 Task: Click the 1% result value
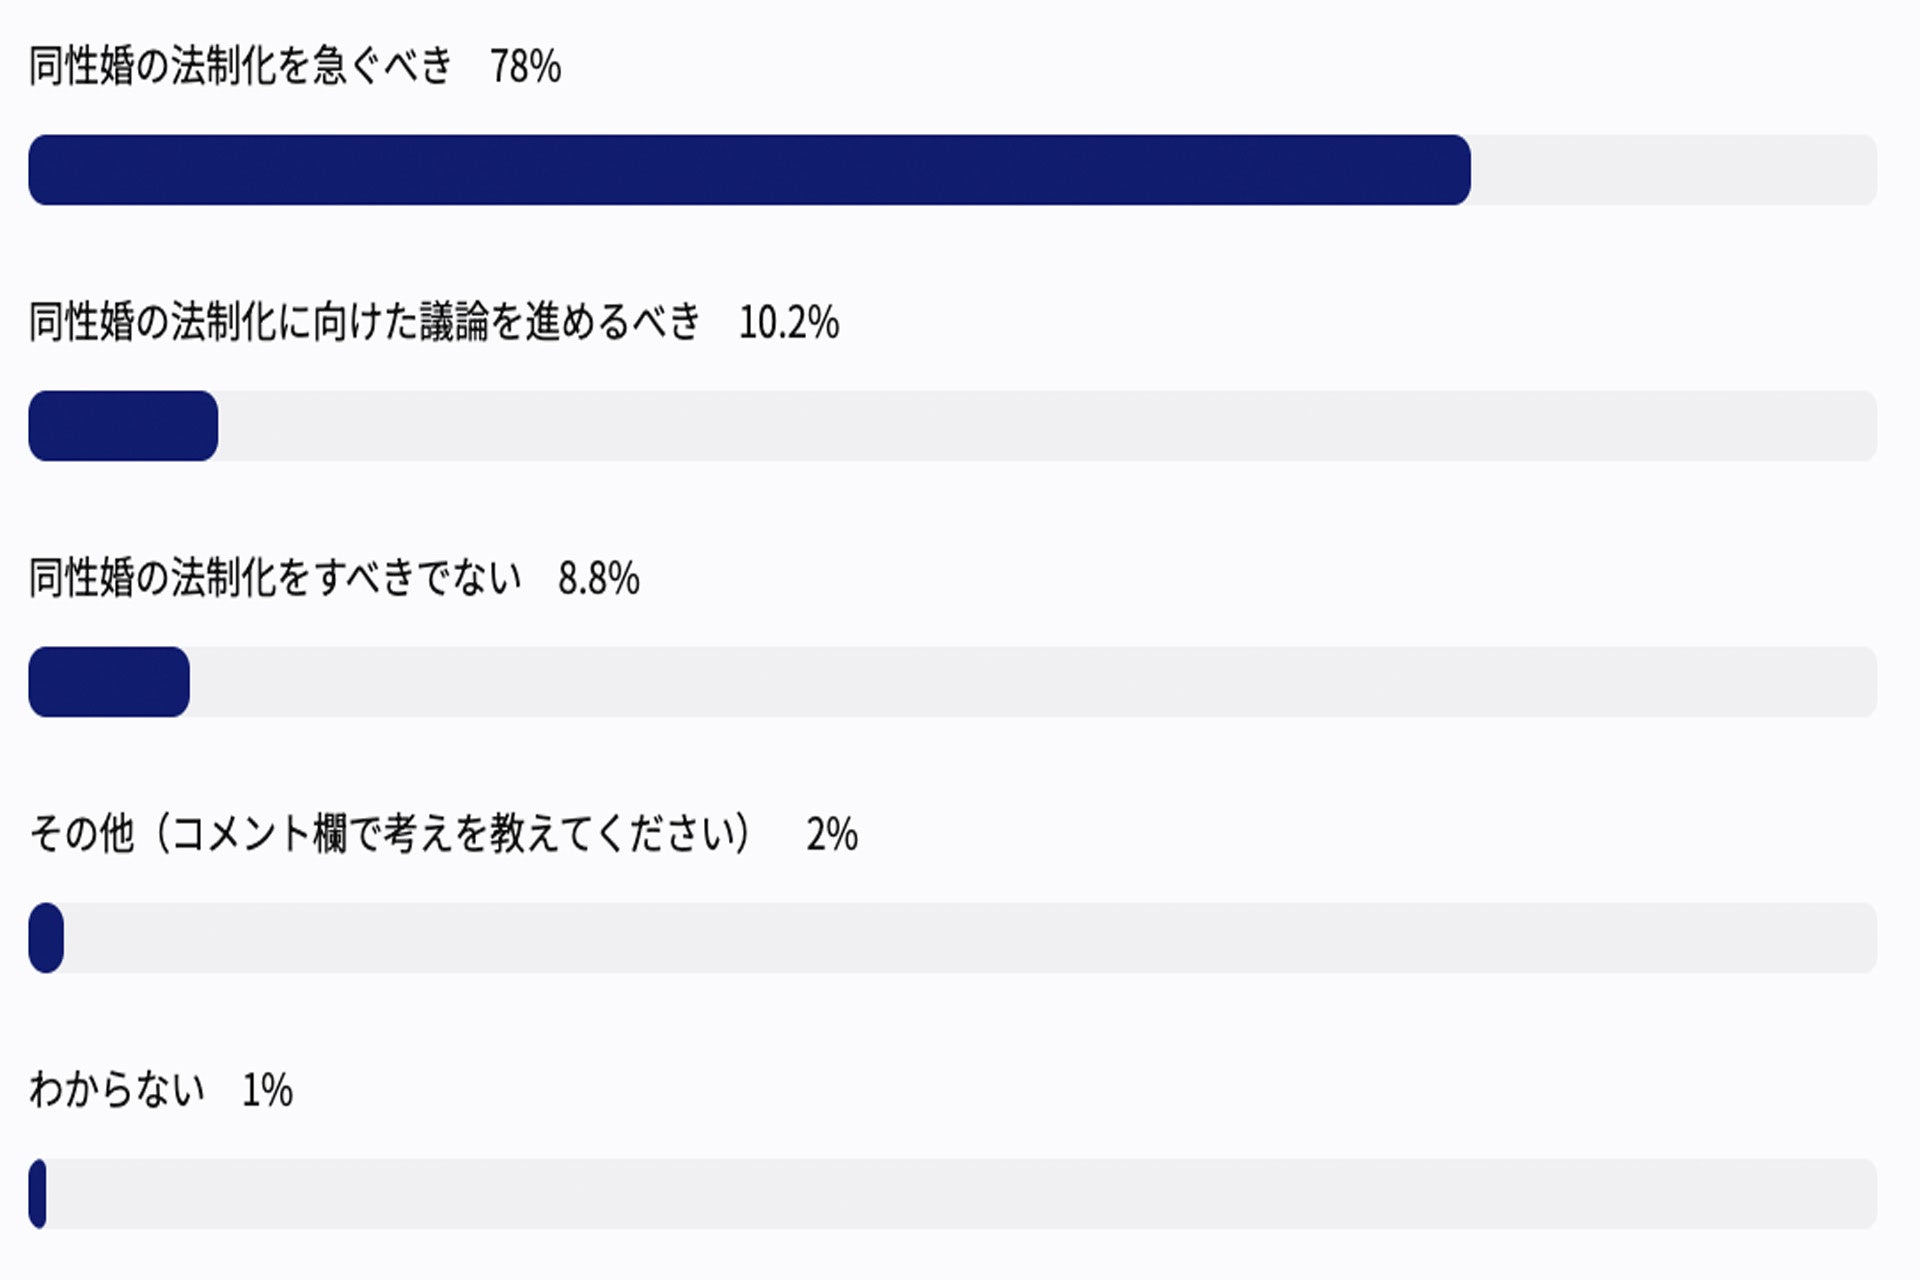coord(267,1091)
